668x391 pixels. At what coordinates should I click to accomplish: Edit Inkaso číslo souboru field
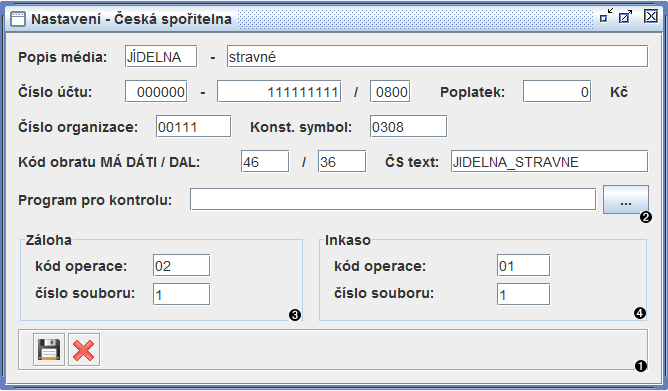pos(524,294)
